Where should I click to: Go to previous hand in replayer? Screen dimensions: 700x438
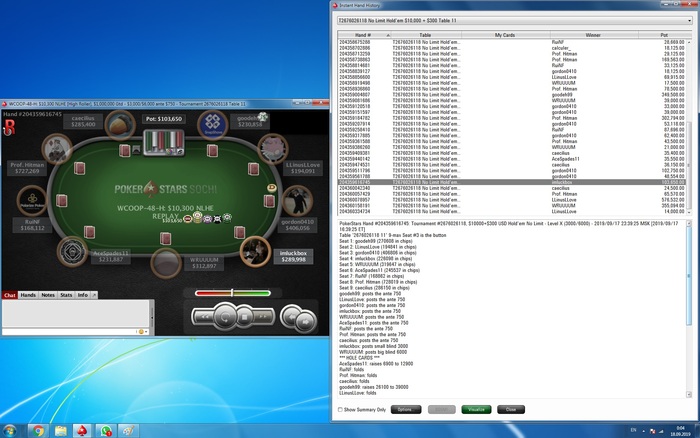(x=291, y=317)
